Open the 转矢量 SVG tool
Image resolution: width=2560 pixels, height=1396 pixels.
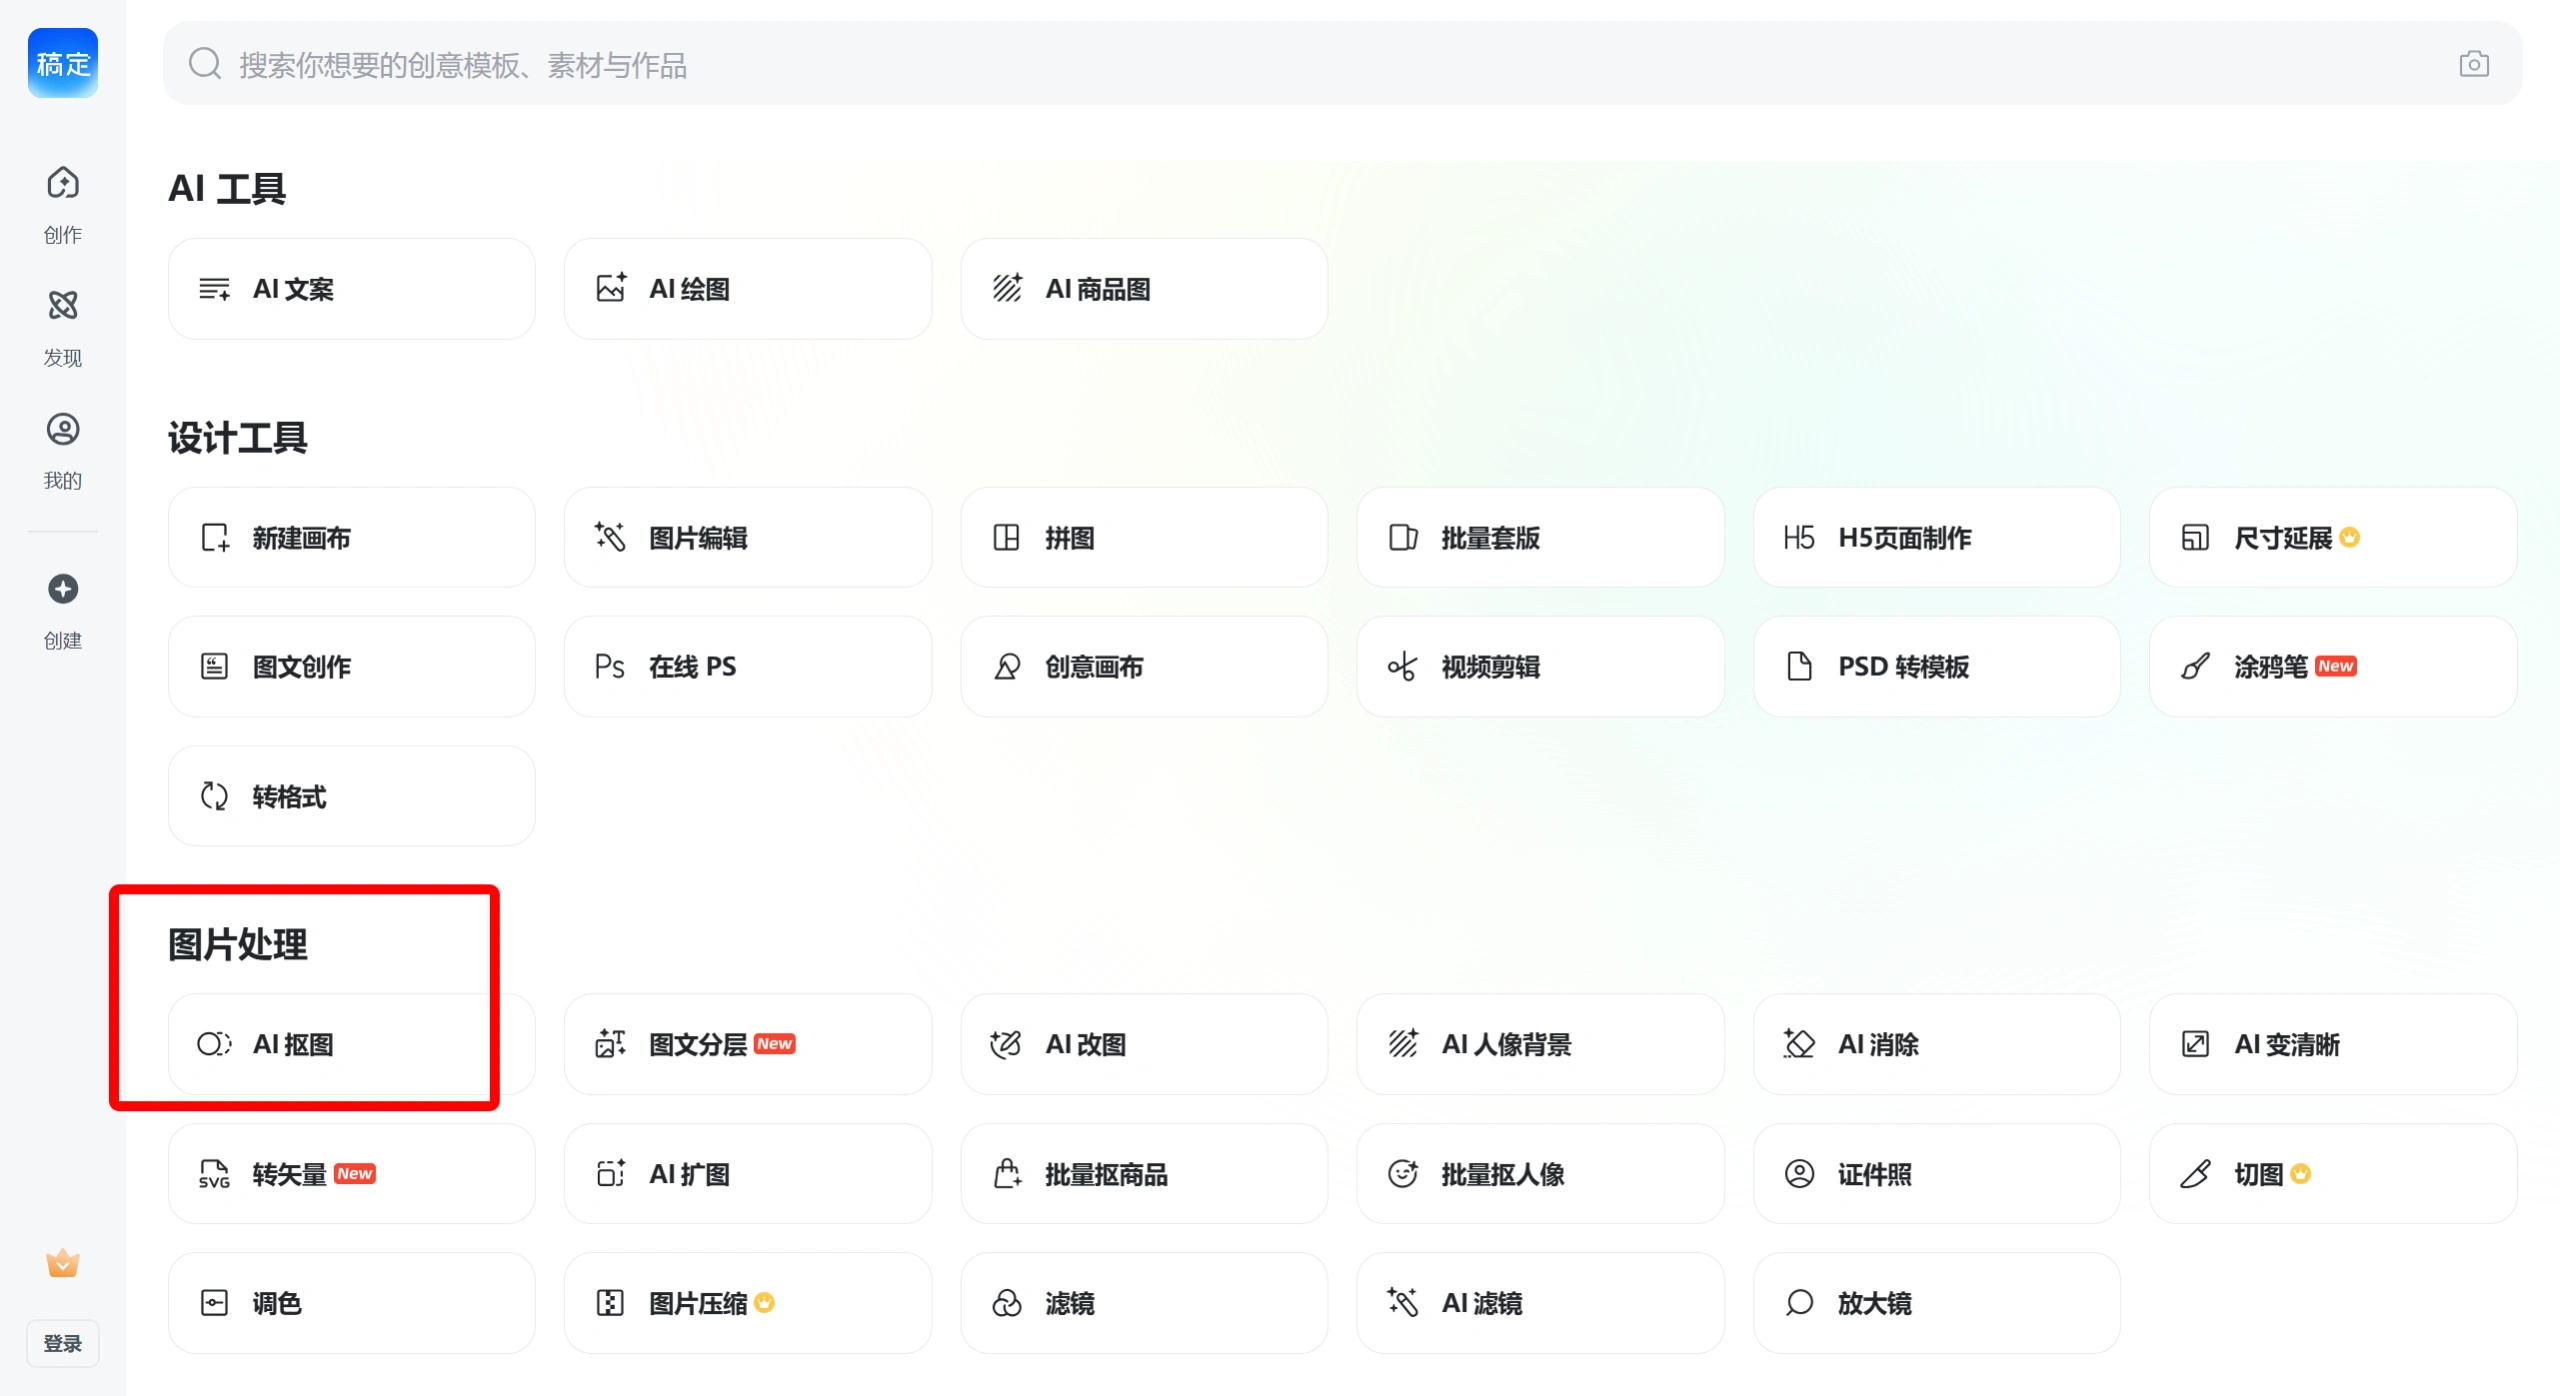pos(352,1174)
